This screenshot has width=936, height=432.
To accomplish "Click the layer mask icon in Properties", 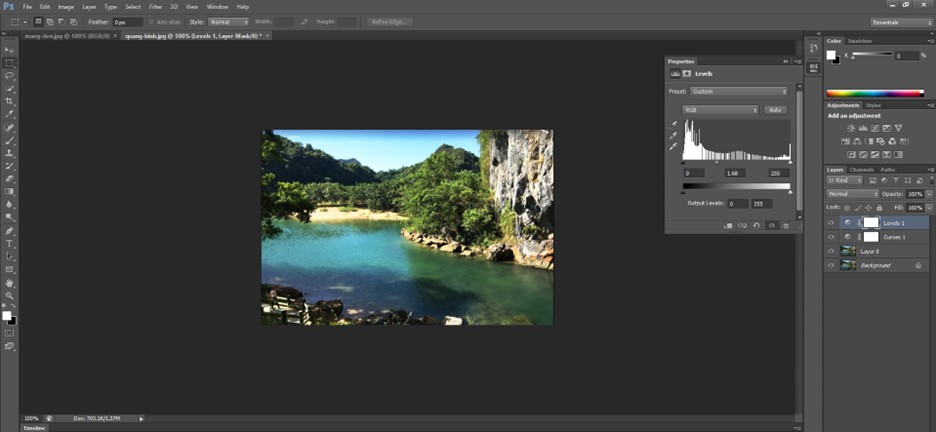I will point(687,73).
